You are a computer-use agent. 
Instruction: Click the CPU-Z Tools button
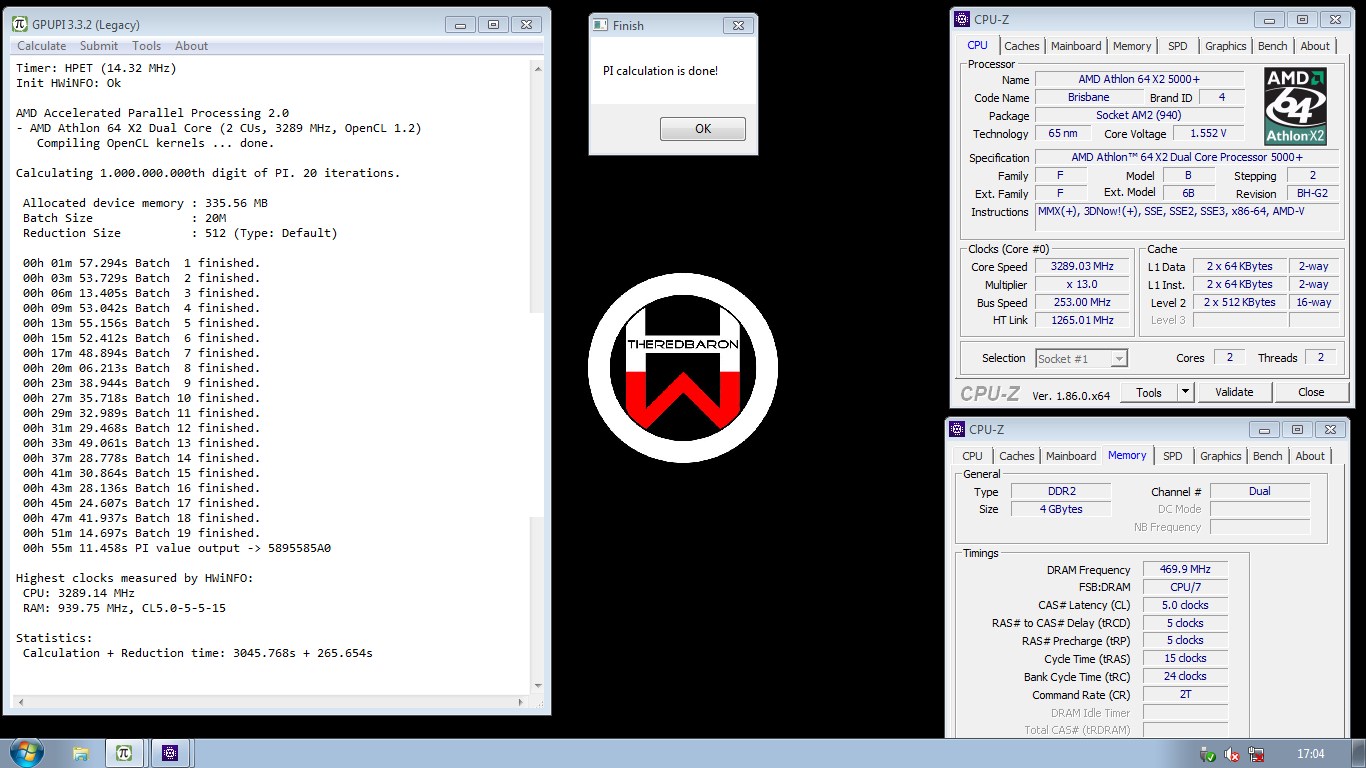click(1149, 392)
